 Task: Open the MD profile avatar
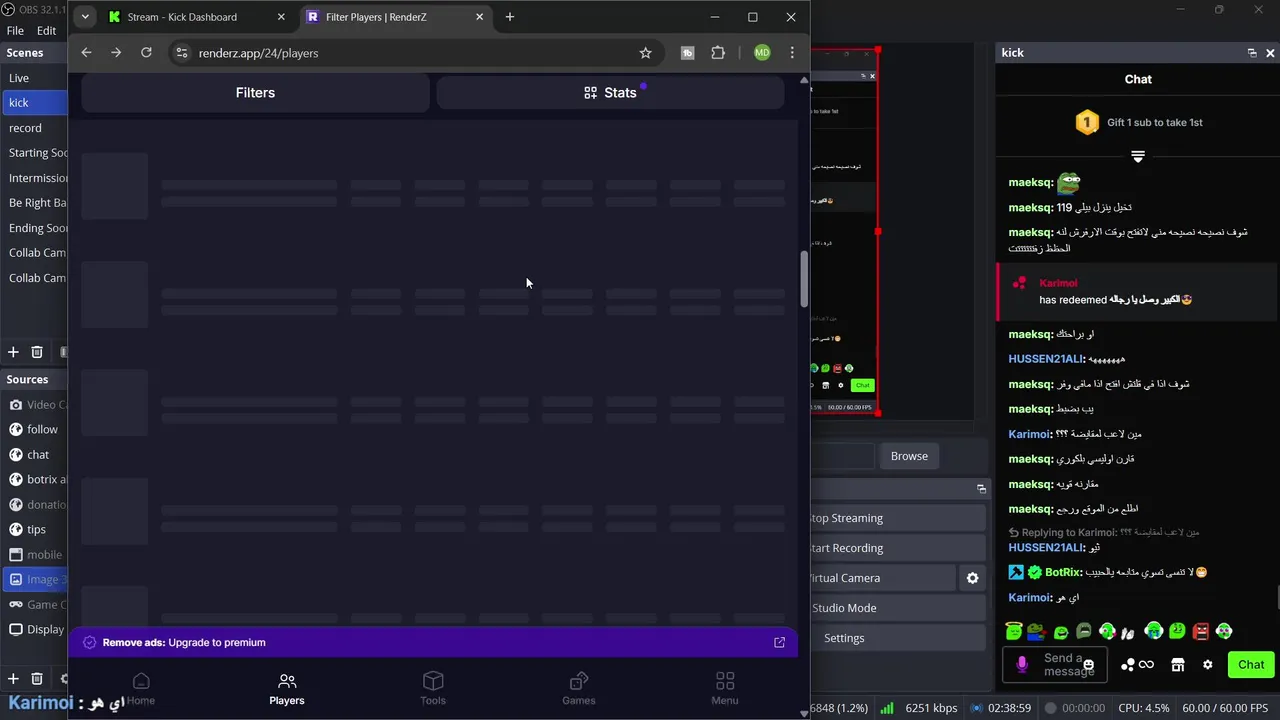(762, 53)
